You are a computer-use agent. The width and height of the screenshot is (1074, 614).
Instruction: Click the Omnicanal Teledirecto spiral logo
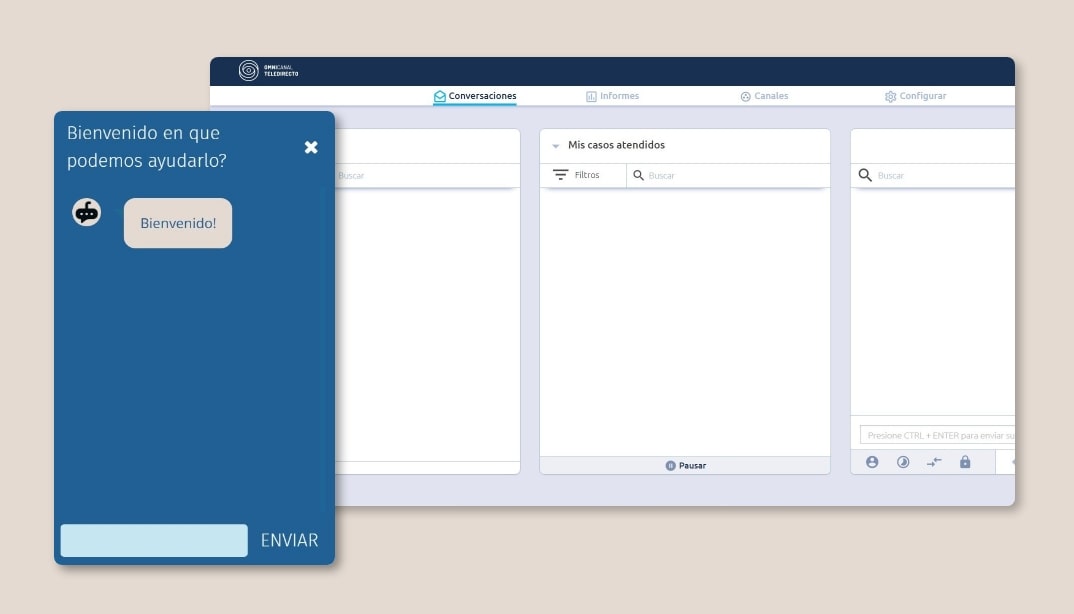(248, 71)
